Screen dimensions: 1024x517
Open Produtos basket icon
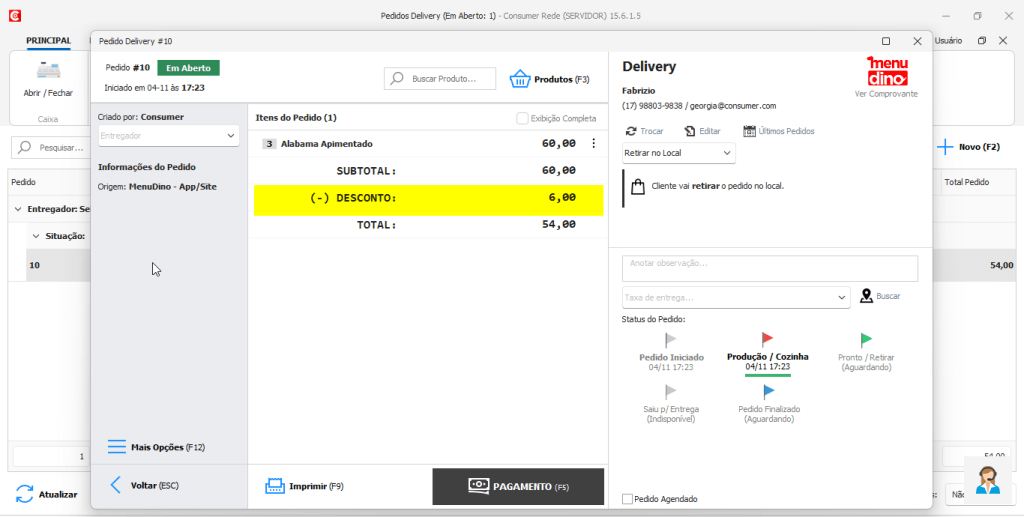[519, 79]
